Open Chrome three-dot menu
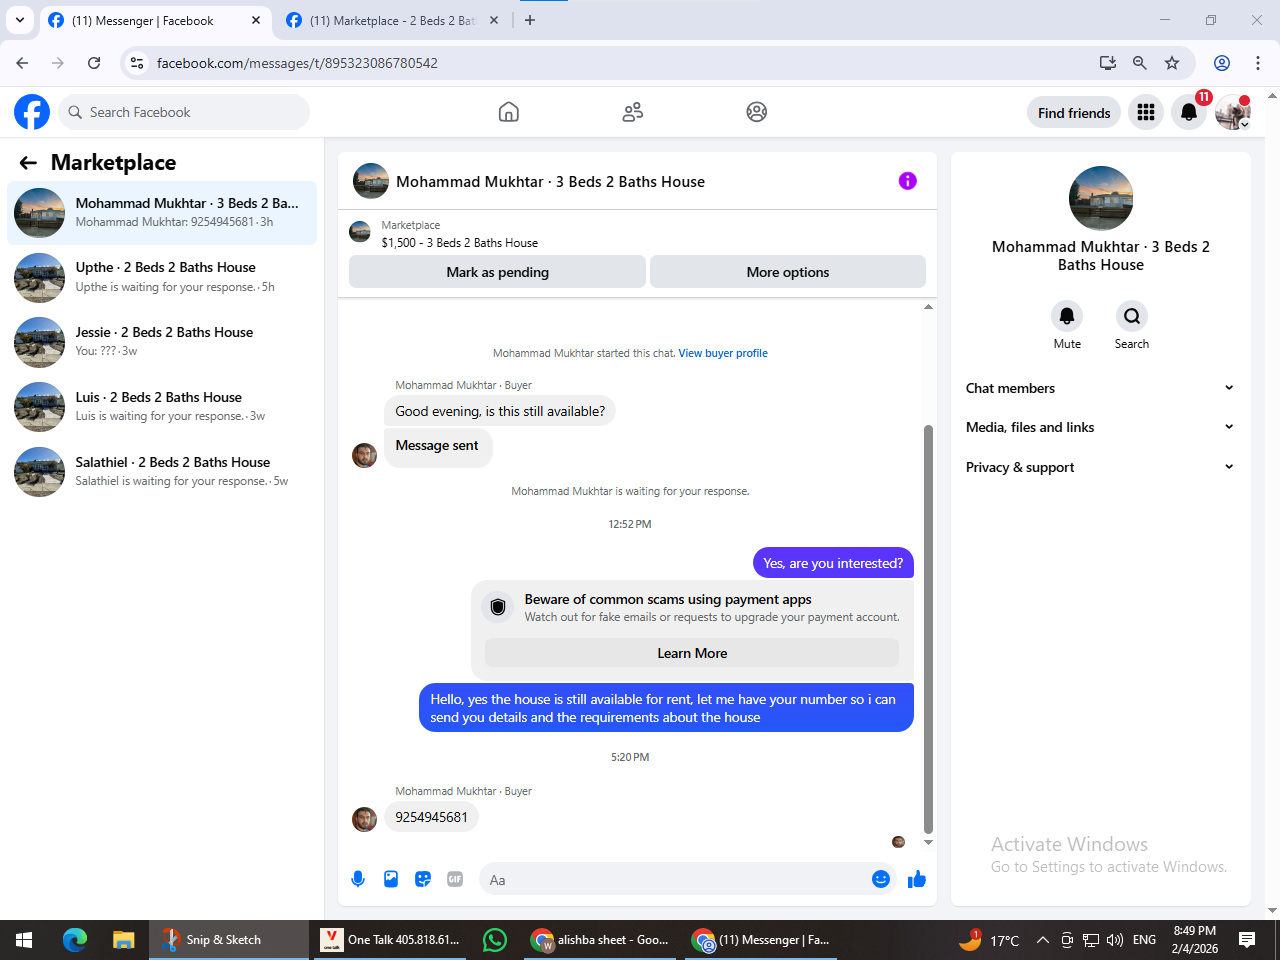The image size is (1280, 960). point(1258,63)
